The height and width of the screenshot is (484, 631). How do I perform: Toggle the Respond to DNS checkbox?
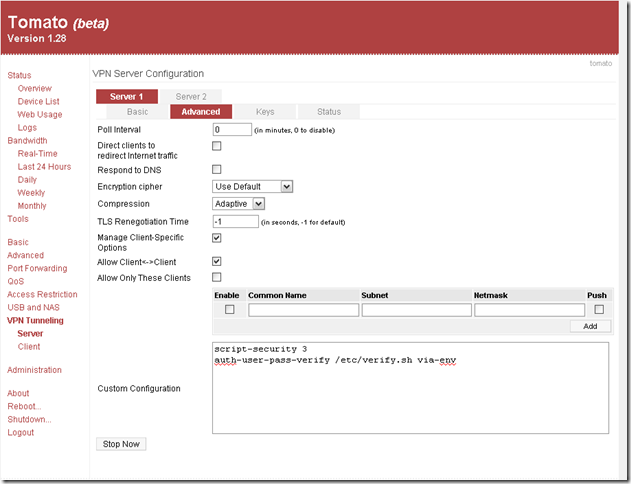click(217, 170)
